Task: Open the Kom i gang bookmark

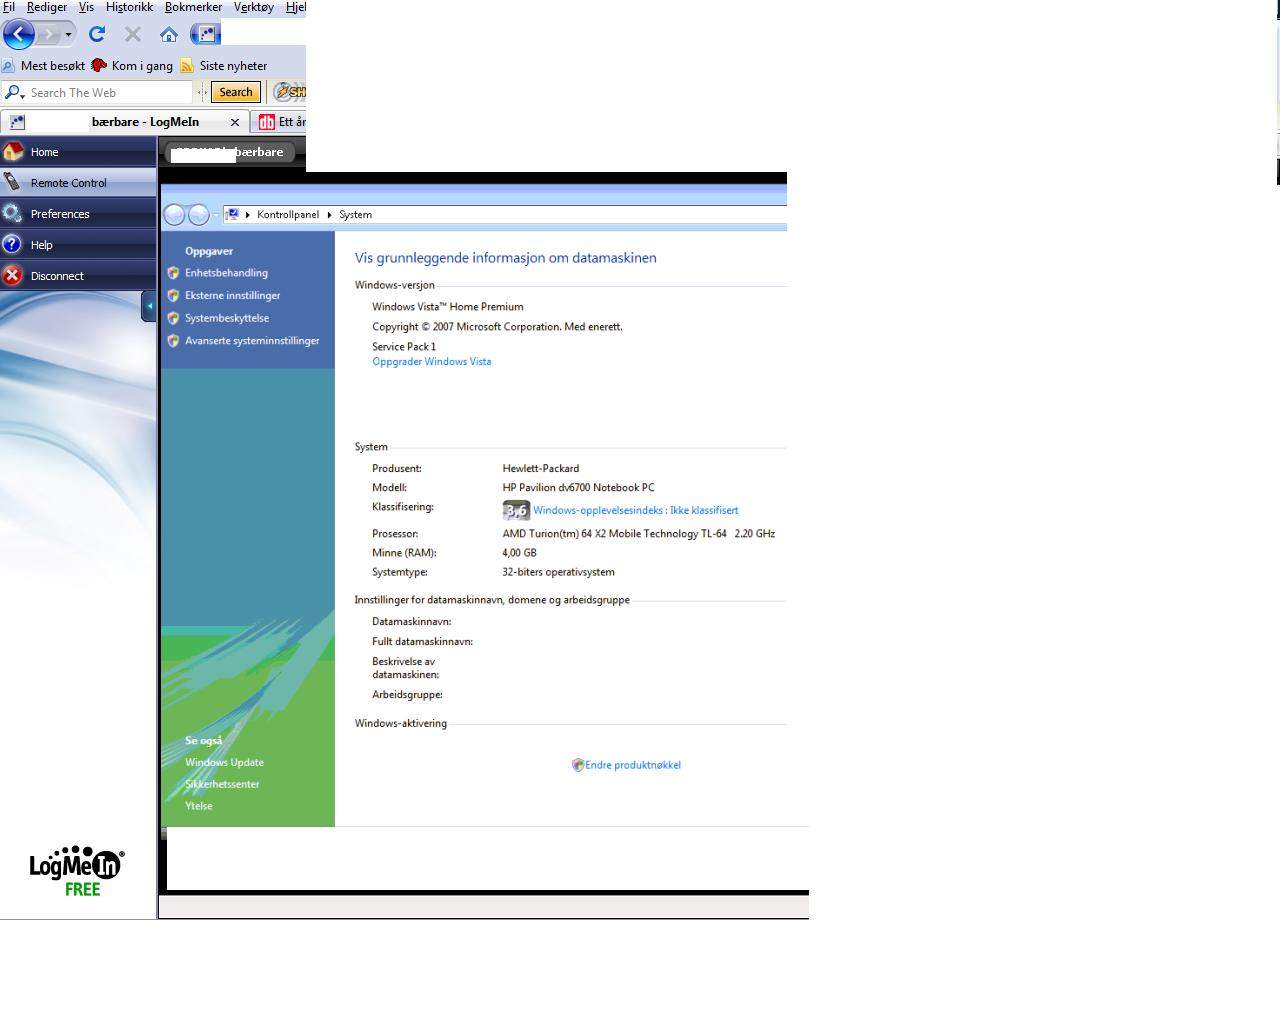Action: click(132, 65)
